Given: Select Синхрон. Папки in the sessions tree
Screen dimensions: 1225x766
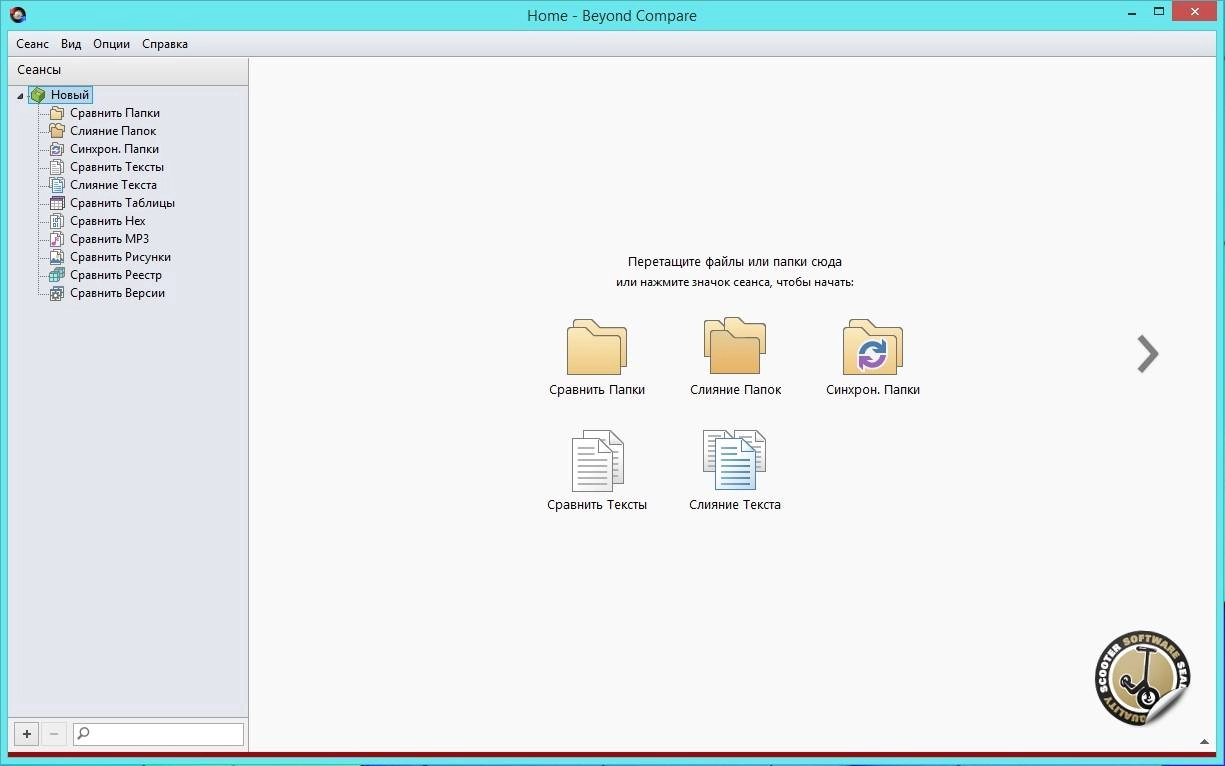Looking at the screenshot, I should pos(114,149).
